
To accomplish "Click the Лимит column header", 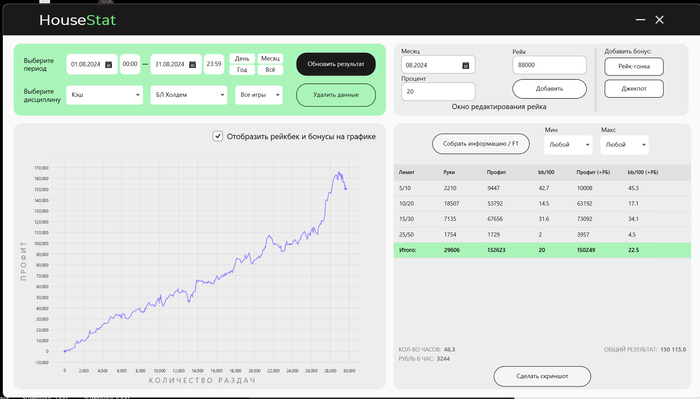I will pos(407,172).
